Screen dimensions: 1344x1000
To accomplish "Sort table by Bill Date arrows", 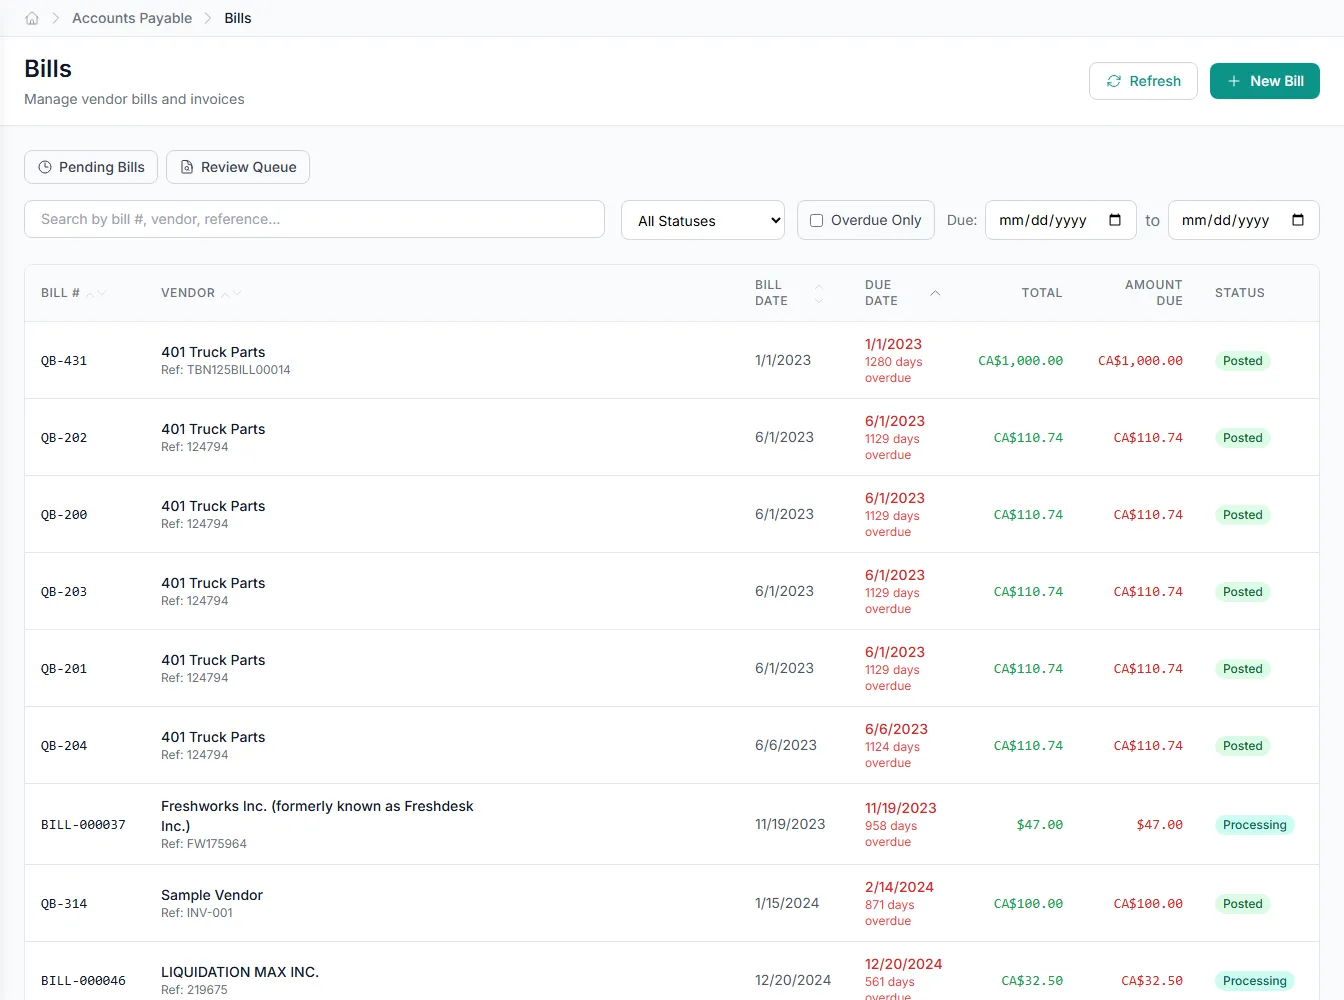I will pyautogui.click(x=819, y=293).
